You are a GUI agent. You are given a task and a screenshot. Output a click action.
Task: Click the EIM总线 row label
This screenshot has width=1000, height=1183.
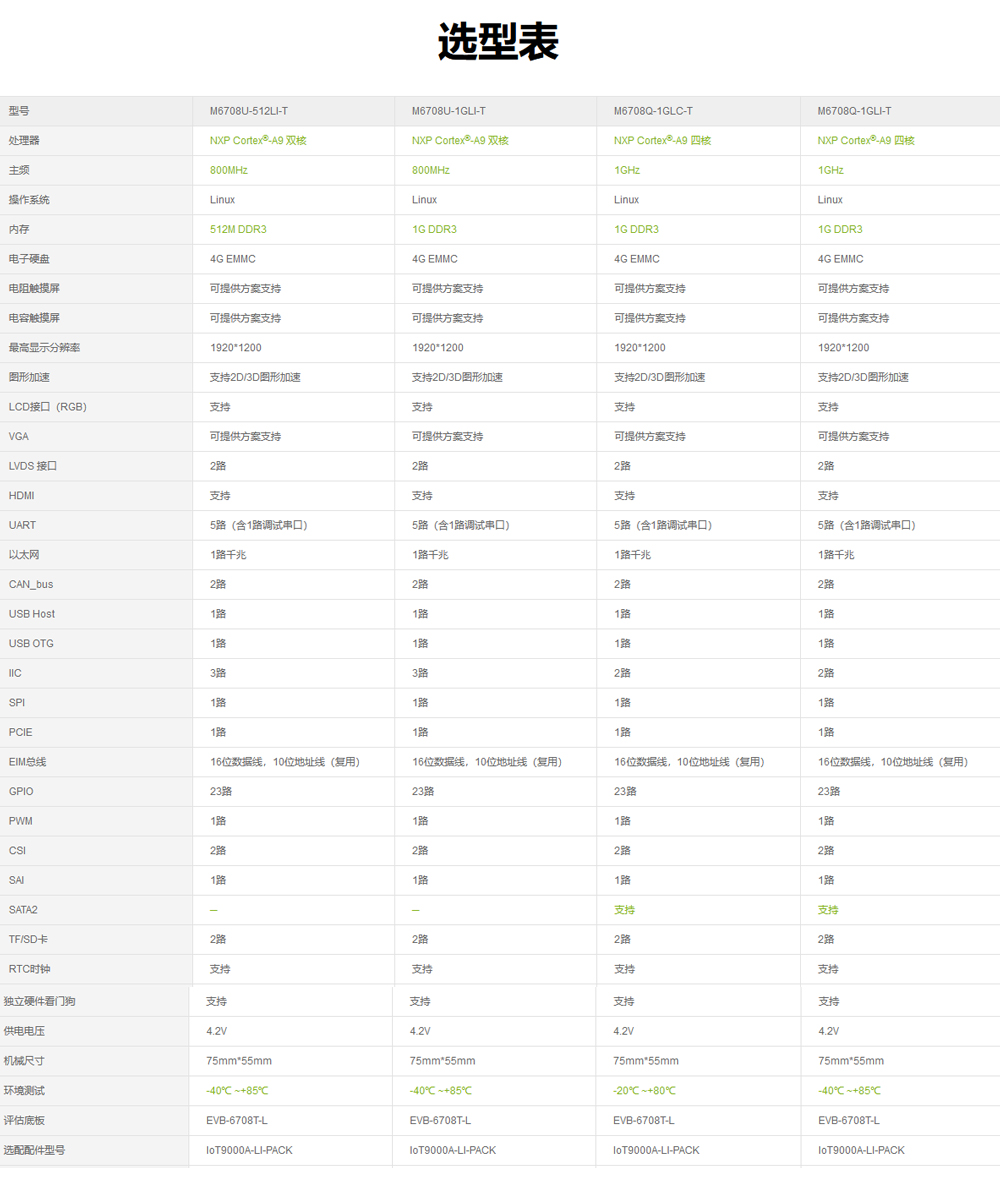(27, 762)
